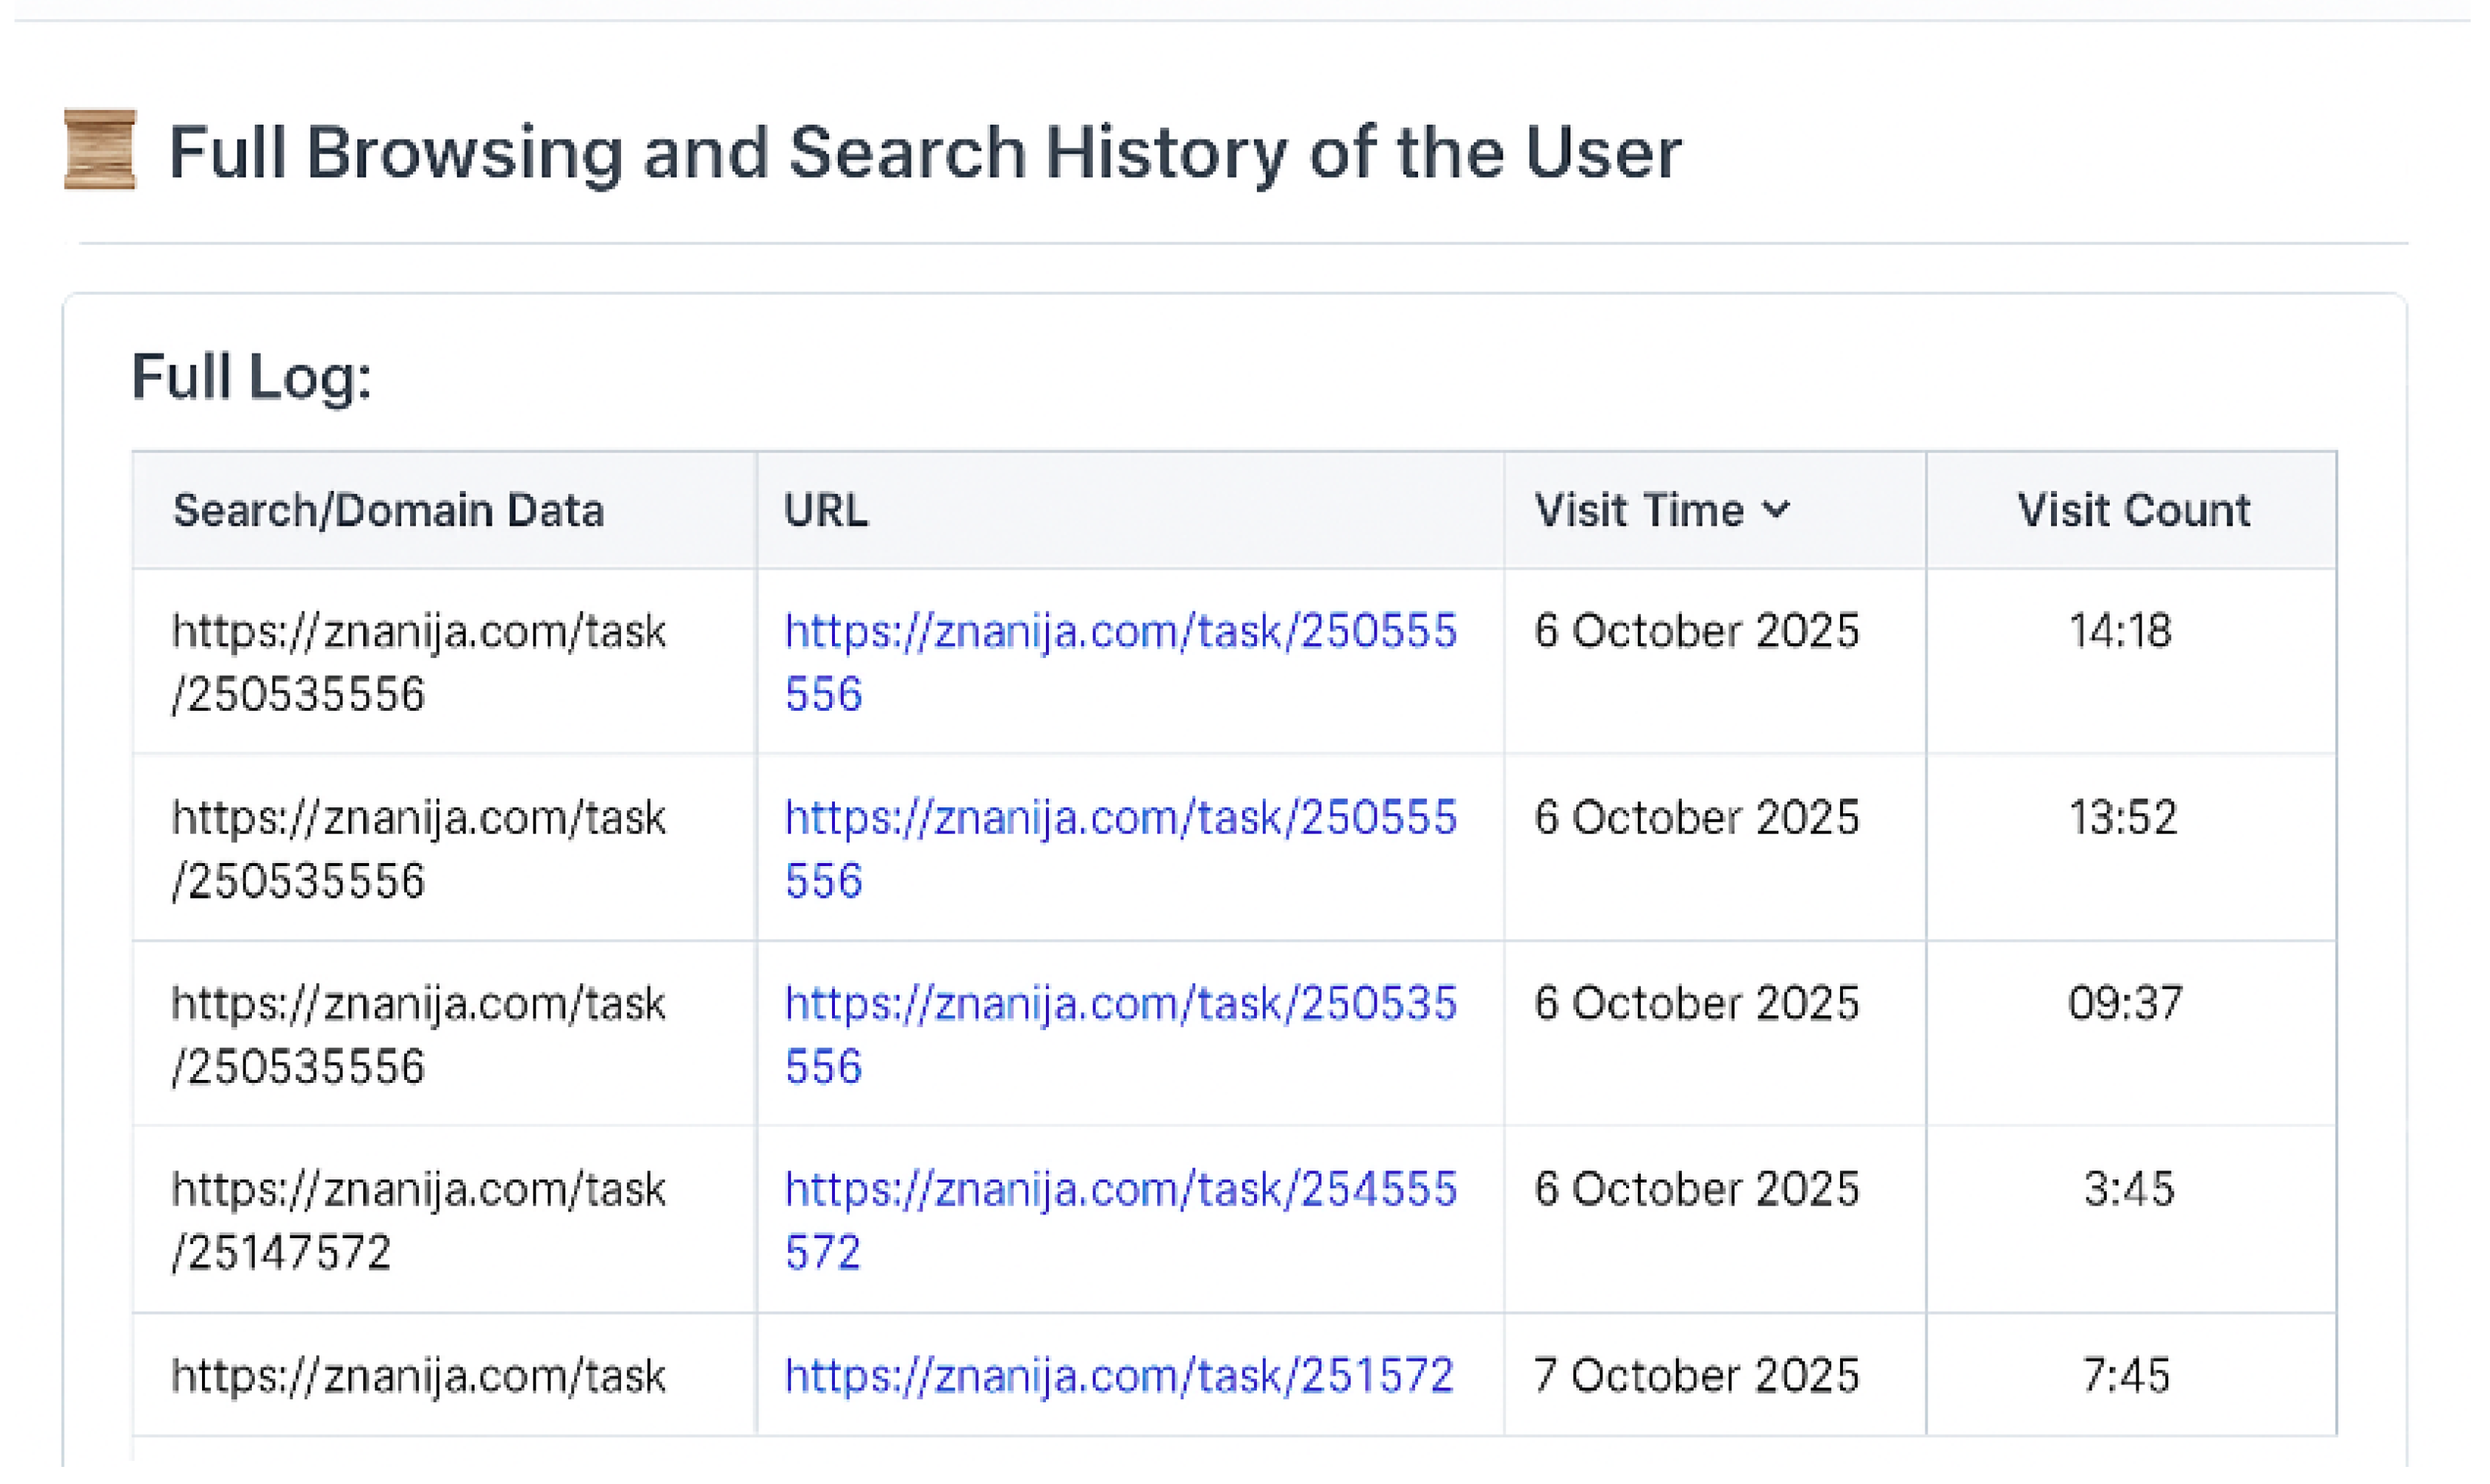Image resolution: width=2490 pixels, height=1484 pixels.
Task: Click the scroll emoji icon beside the heading
Action: 100,150
